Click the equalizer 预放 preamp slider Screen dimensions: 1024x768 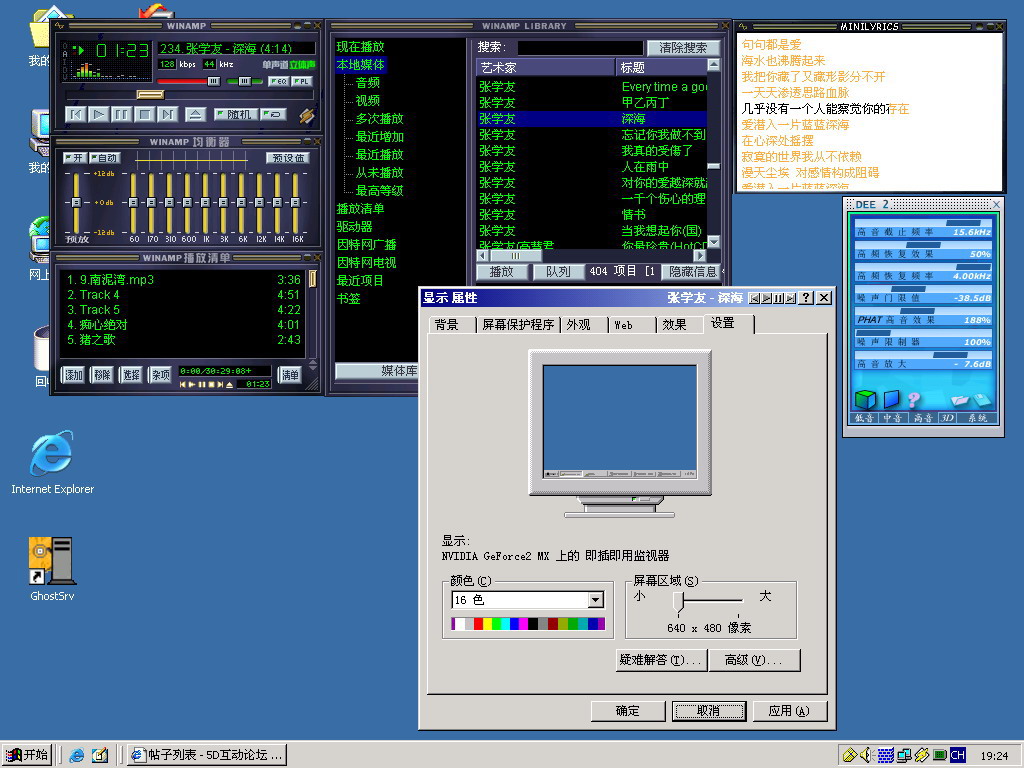(x=76, y=202)
